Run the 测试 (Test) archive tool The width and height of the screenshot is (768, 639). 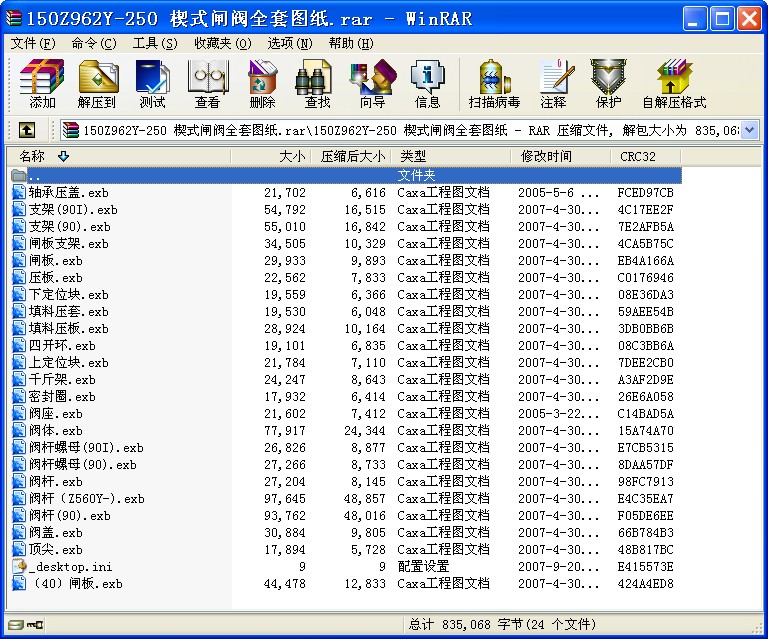(x=152, y=84)
